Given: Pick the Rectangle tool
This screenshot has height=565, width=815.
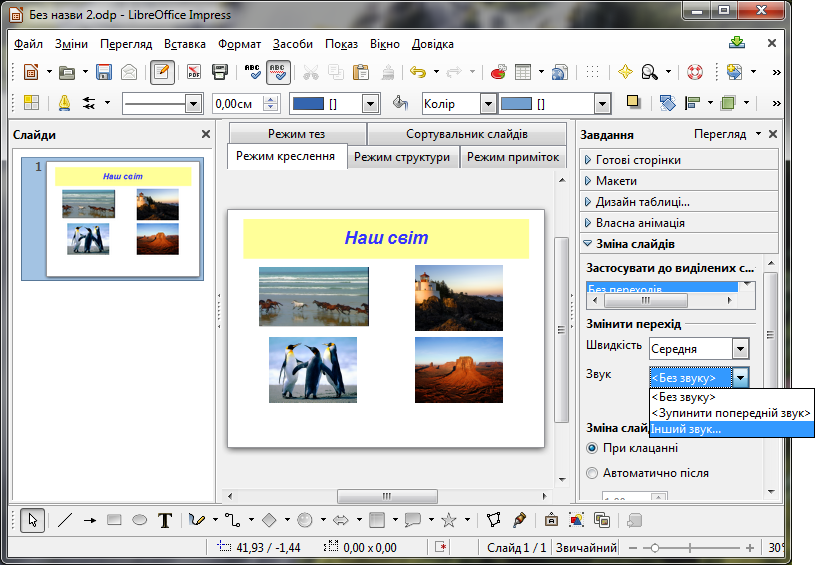Looking at the screenshot, I should (x=114, y=520).
